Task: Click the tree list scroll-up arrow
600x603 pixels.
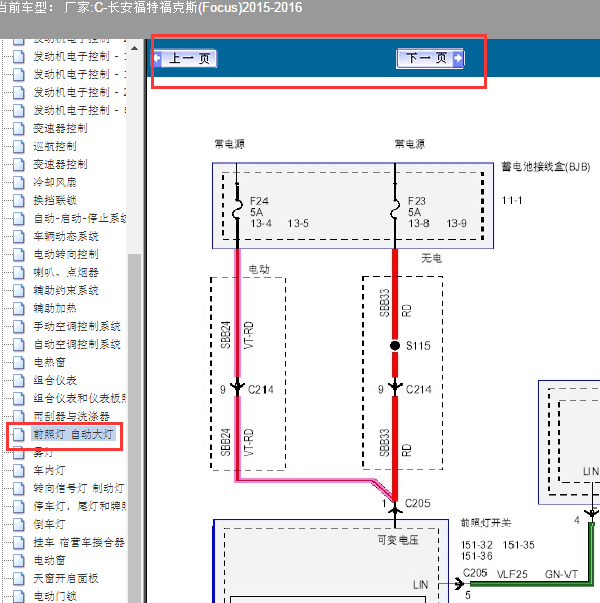Action: 134,48
